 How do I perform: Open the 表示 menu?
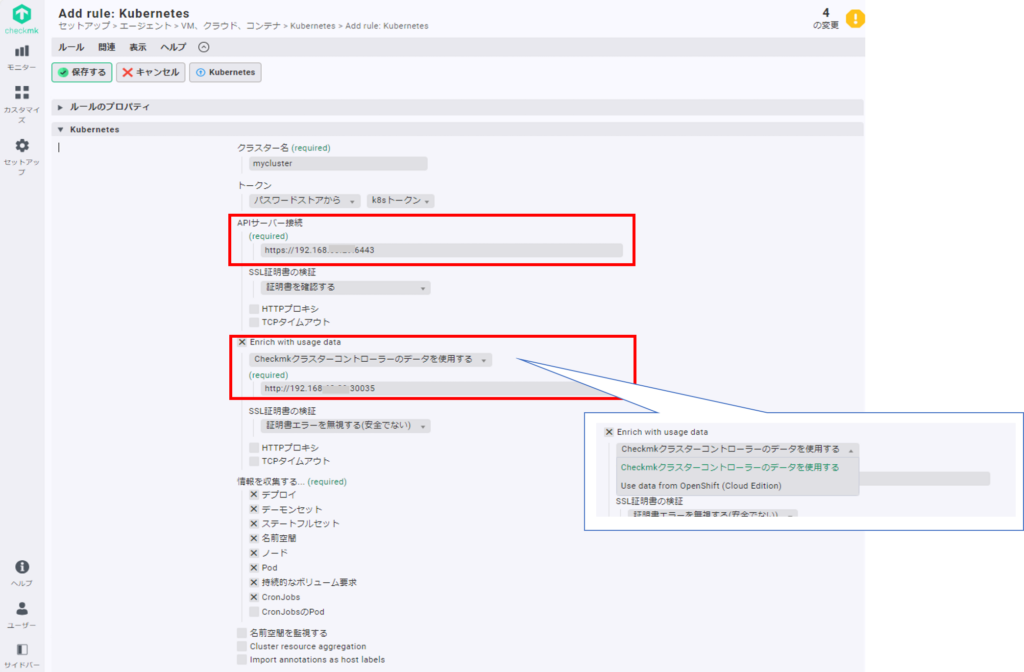138,47
